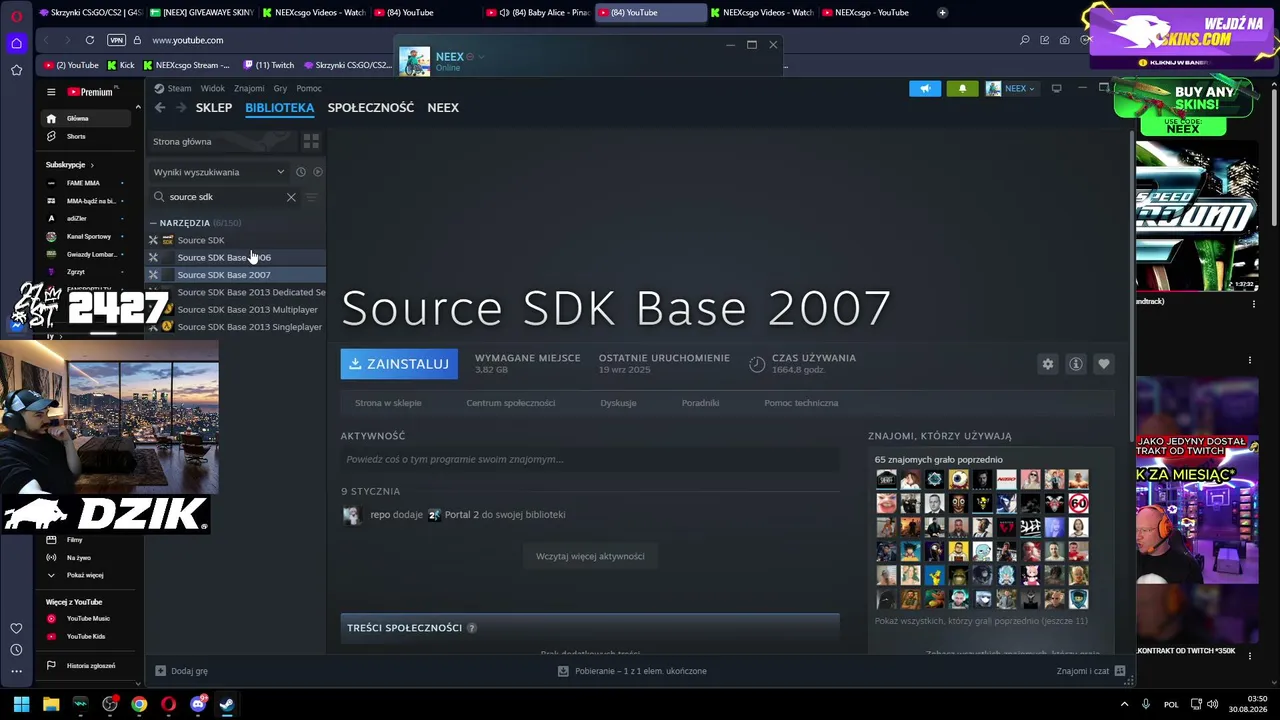Expand the Wyniki wyszukiwania dropdown
Viewport: 1280px width, 720px height.
click(x=219, y=172)
